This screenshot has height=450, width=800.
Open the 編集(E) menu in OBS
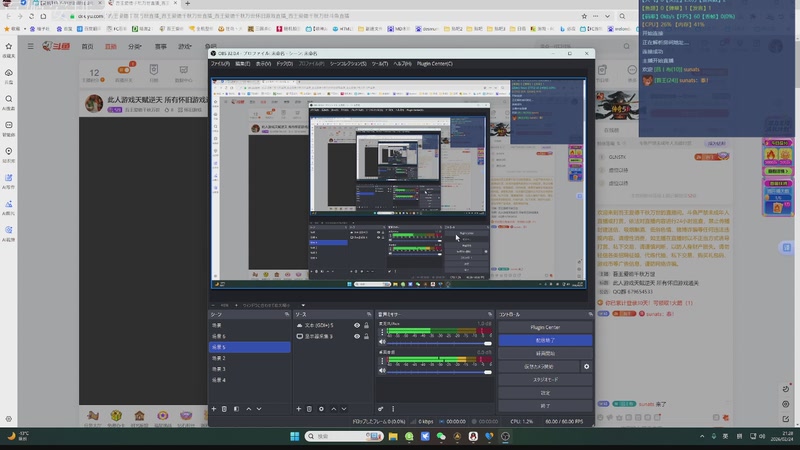[243, 64]
